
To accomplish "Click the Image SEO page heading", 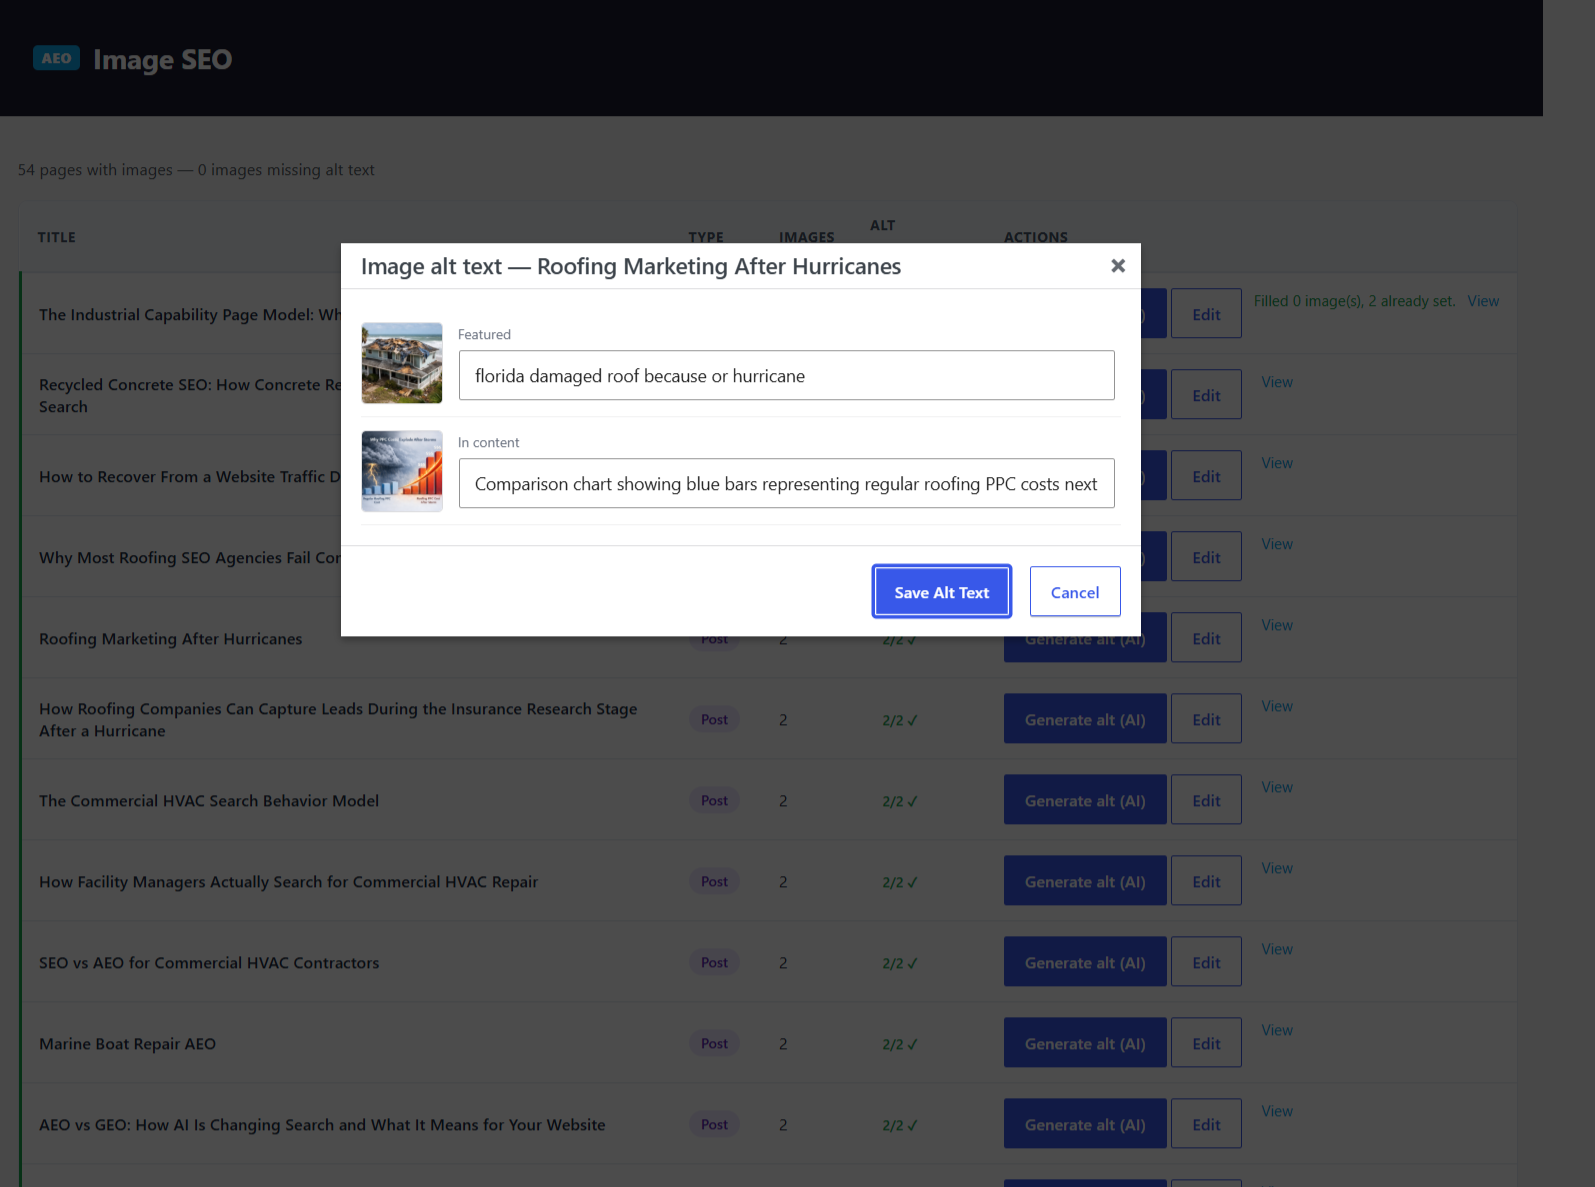I will point(162,59).
